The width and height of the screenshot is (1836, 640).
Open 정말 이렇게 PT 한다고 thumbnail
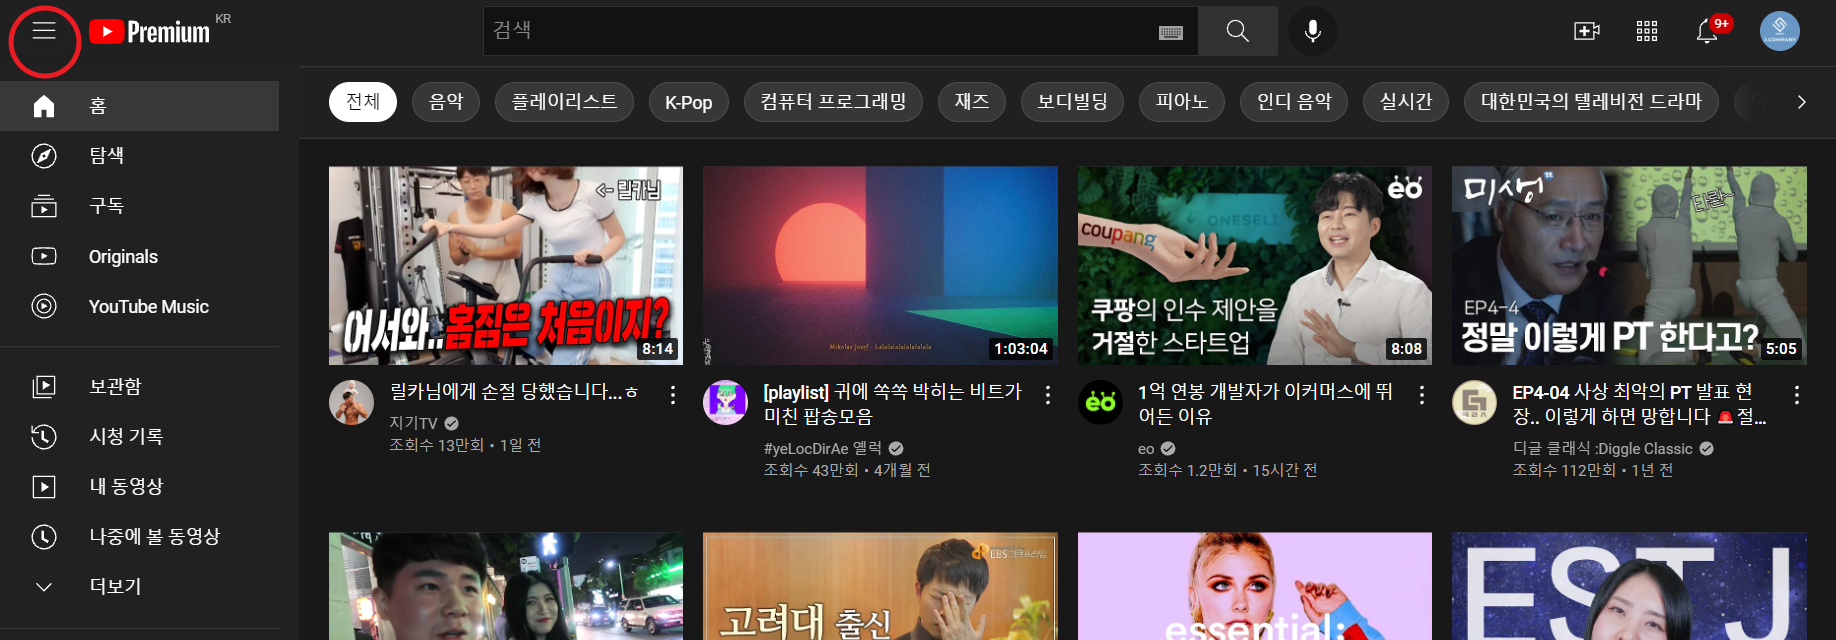click(x=1629, y=265)
